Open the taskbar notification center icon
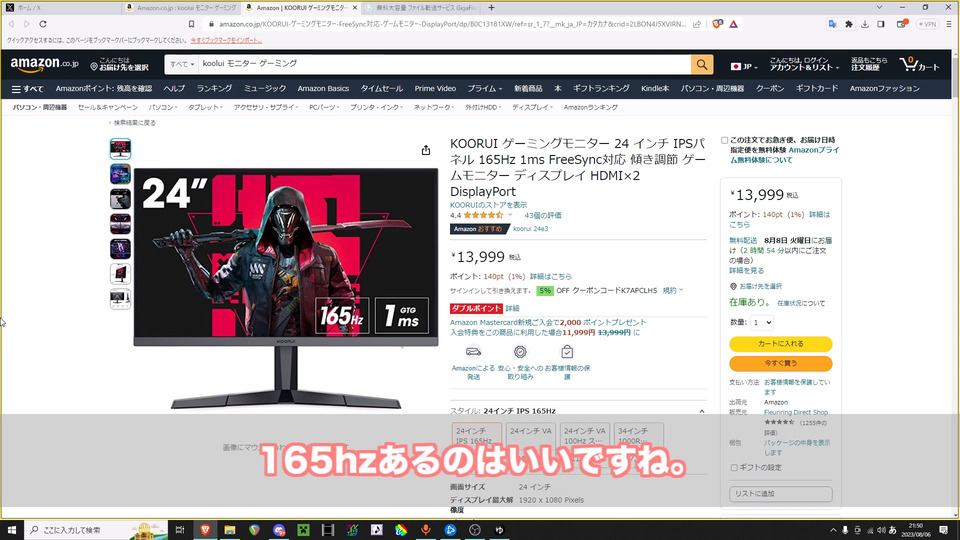960x540 pixels. 943,530
